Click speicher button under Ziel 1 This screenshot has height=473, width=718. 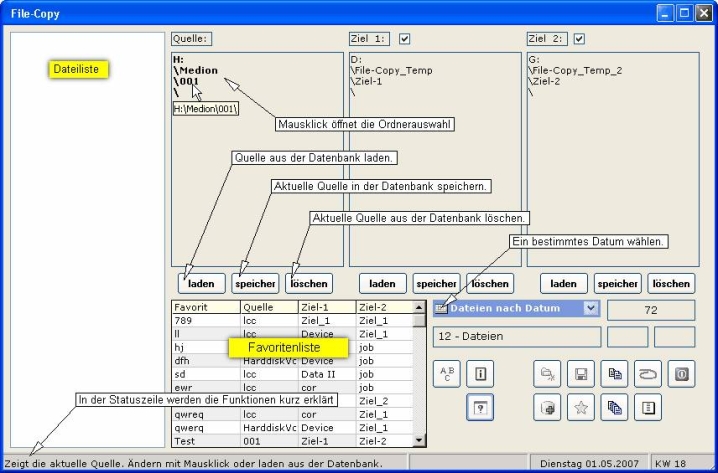(x=436, y=283)
